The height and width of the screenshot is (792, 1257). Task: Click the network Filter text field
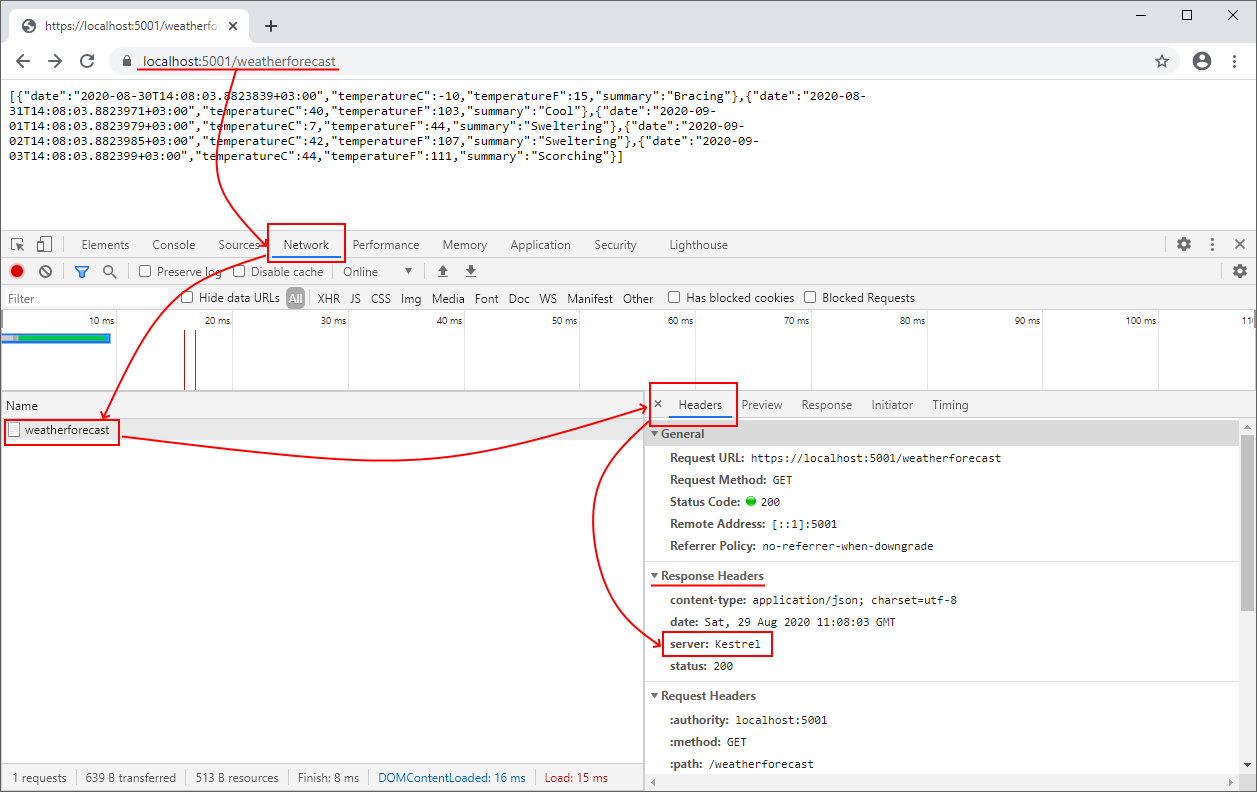pyautogui.click(x=88, y=298)
